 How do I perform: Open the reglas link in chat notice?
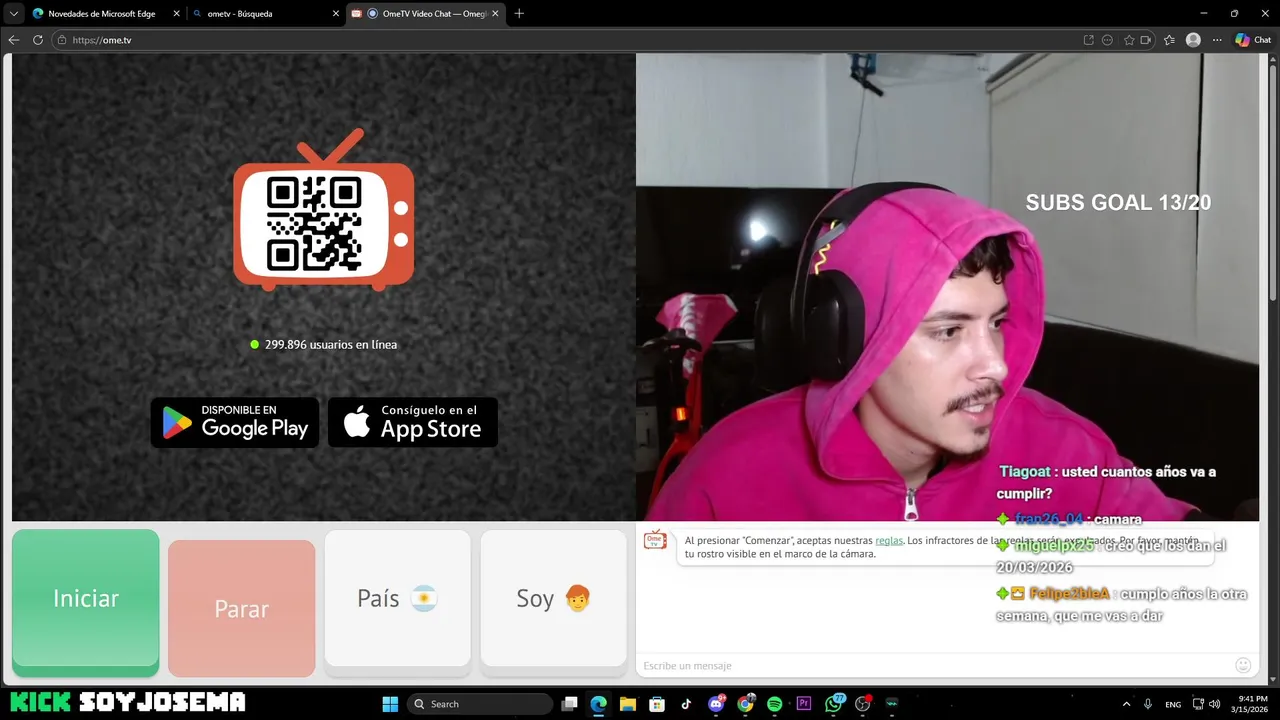click(x=889, y=540)
